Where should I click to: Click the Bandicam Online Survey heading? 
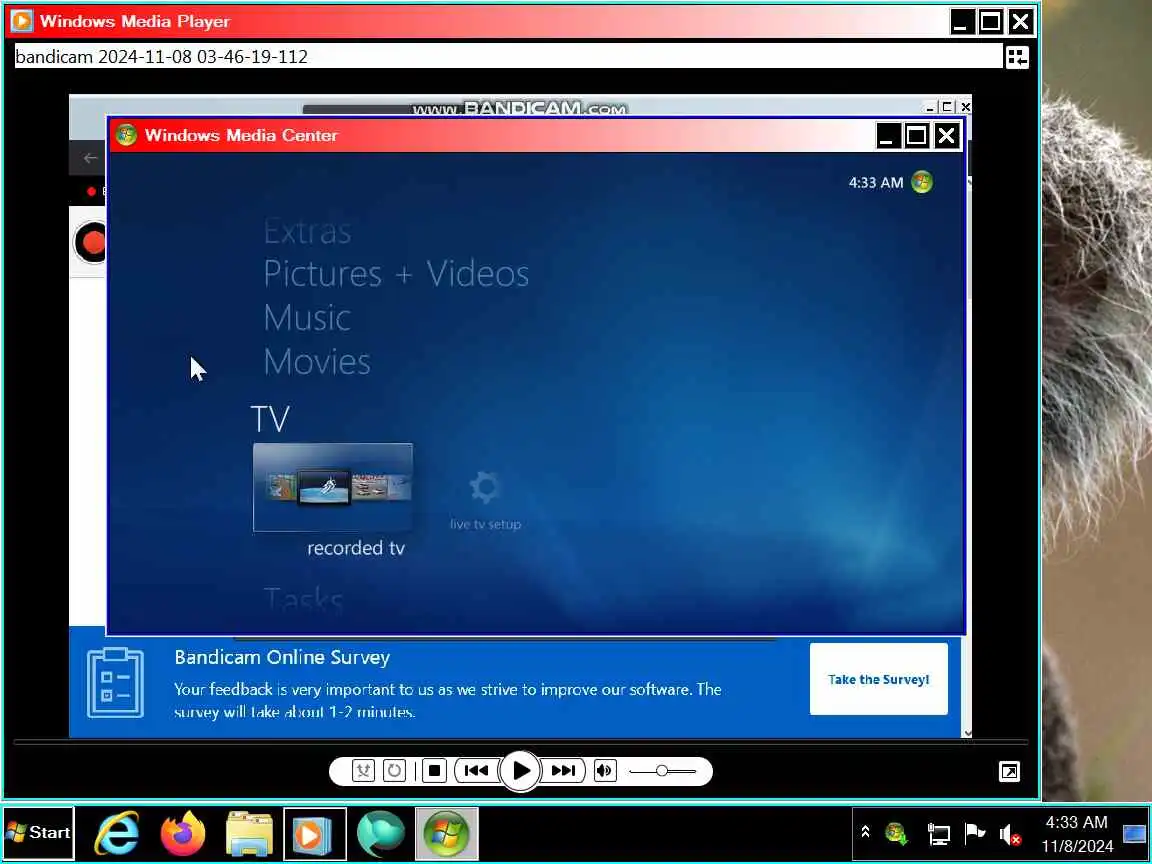tap(282, 657)
